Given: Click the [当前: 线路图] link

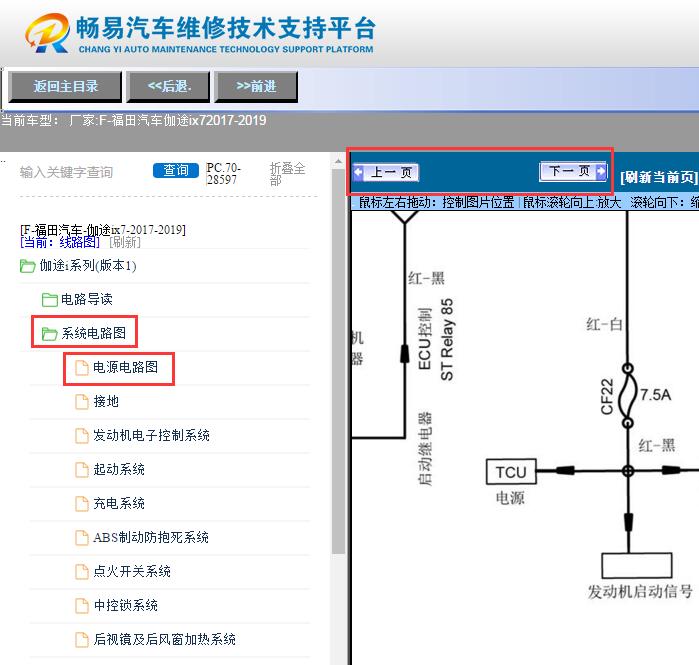Looking at the screenshot, I should (x=60, y=242).
